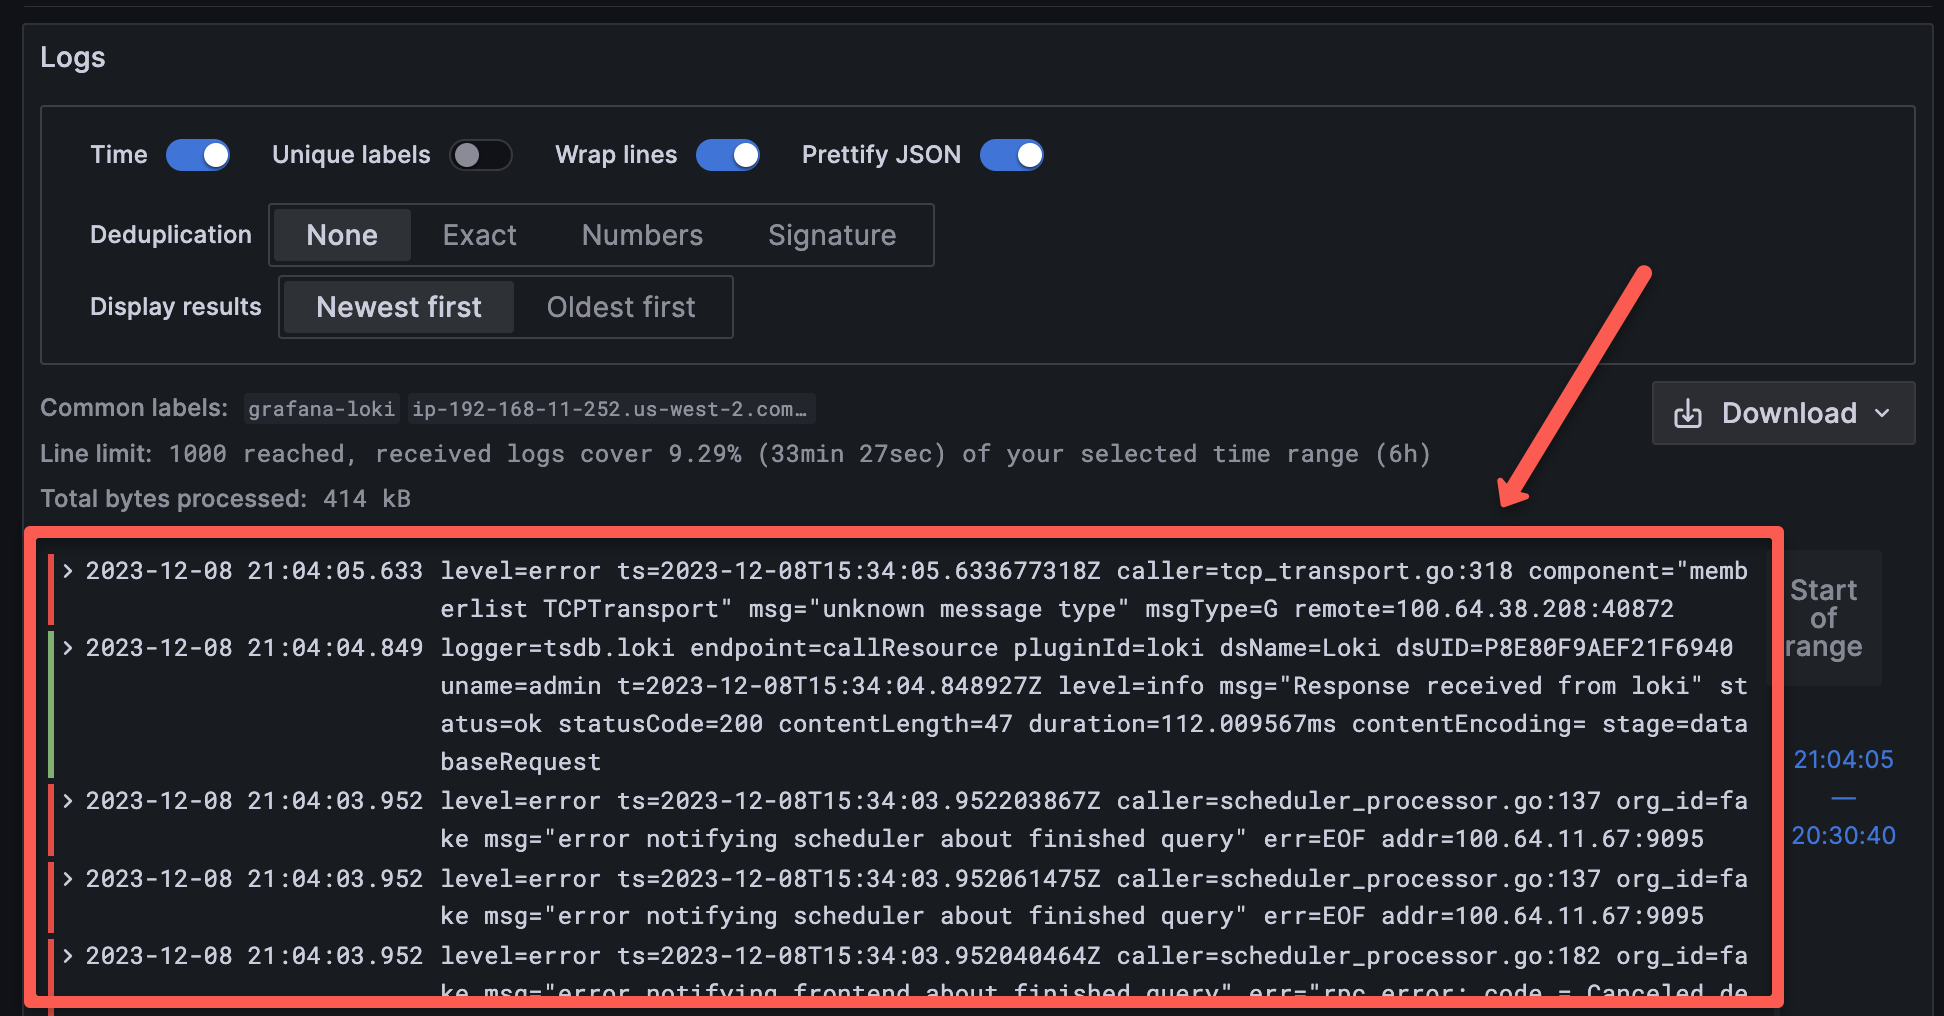Select the Newest first option
This screenshot has width=1944, height=1016.
tap(398, 307)
